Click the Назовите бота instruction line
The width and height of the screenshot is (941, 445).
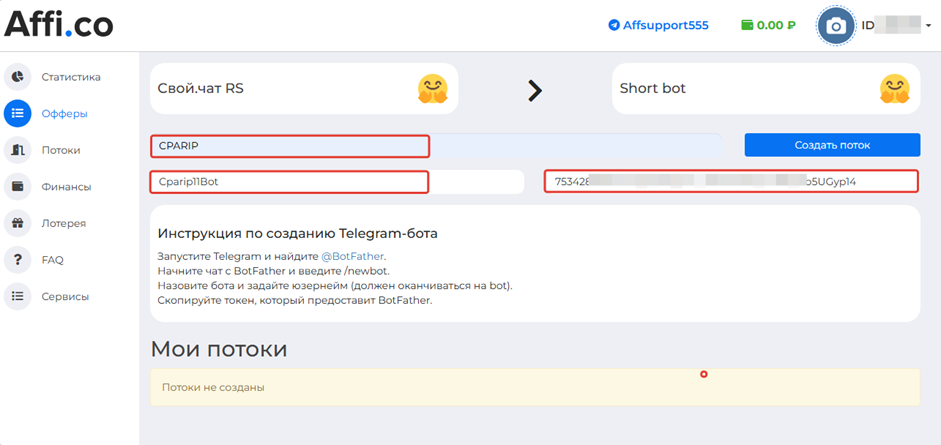click(335, 286)
